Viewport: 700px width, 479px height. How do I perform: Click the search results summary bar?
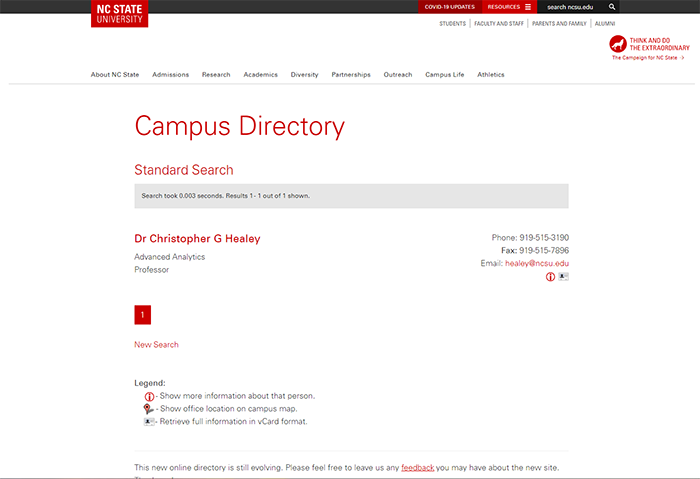pyautogui.click(x=351, y=196)
